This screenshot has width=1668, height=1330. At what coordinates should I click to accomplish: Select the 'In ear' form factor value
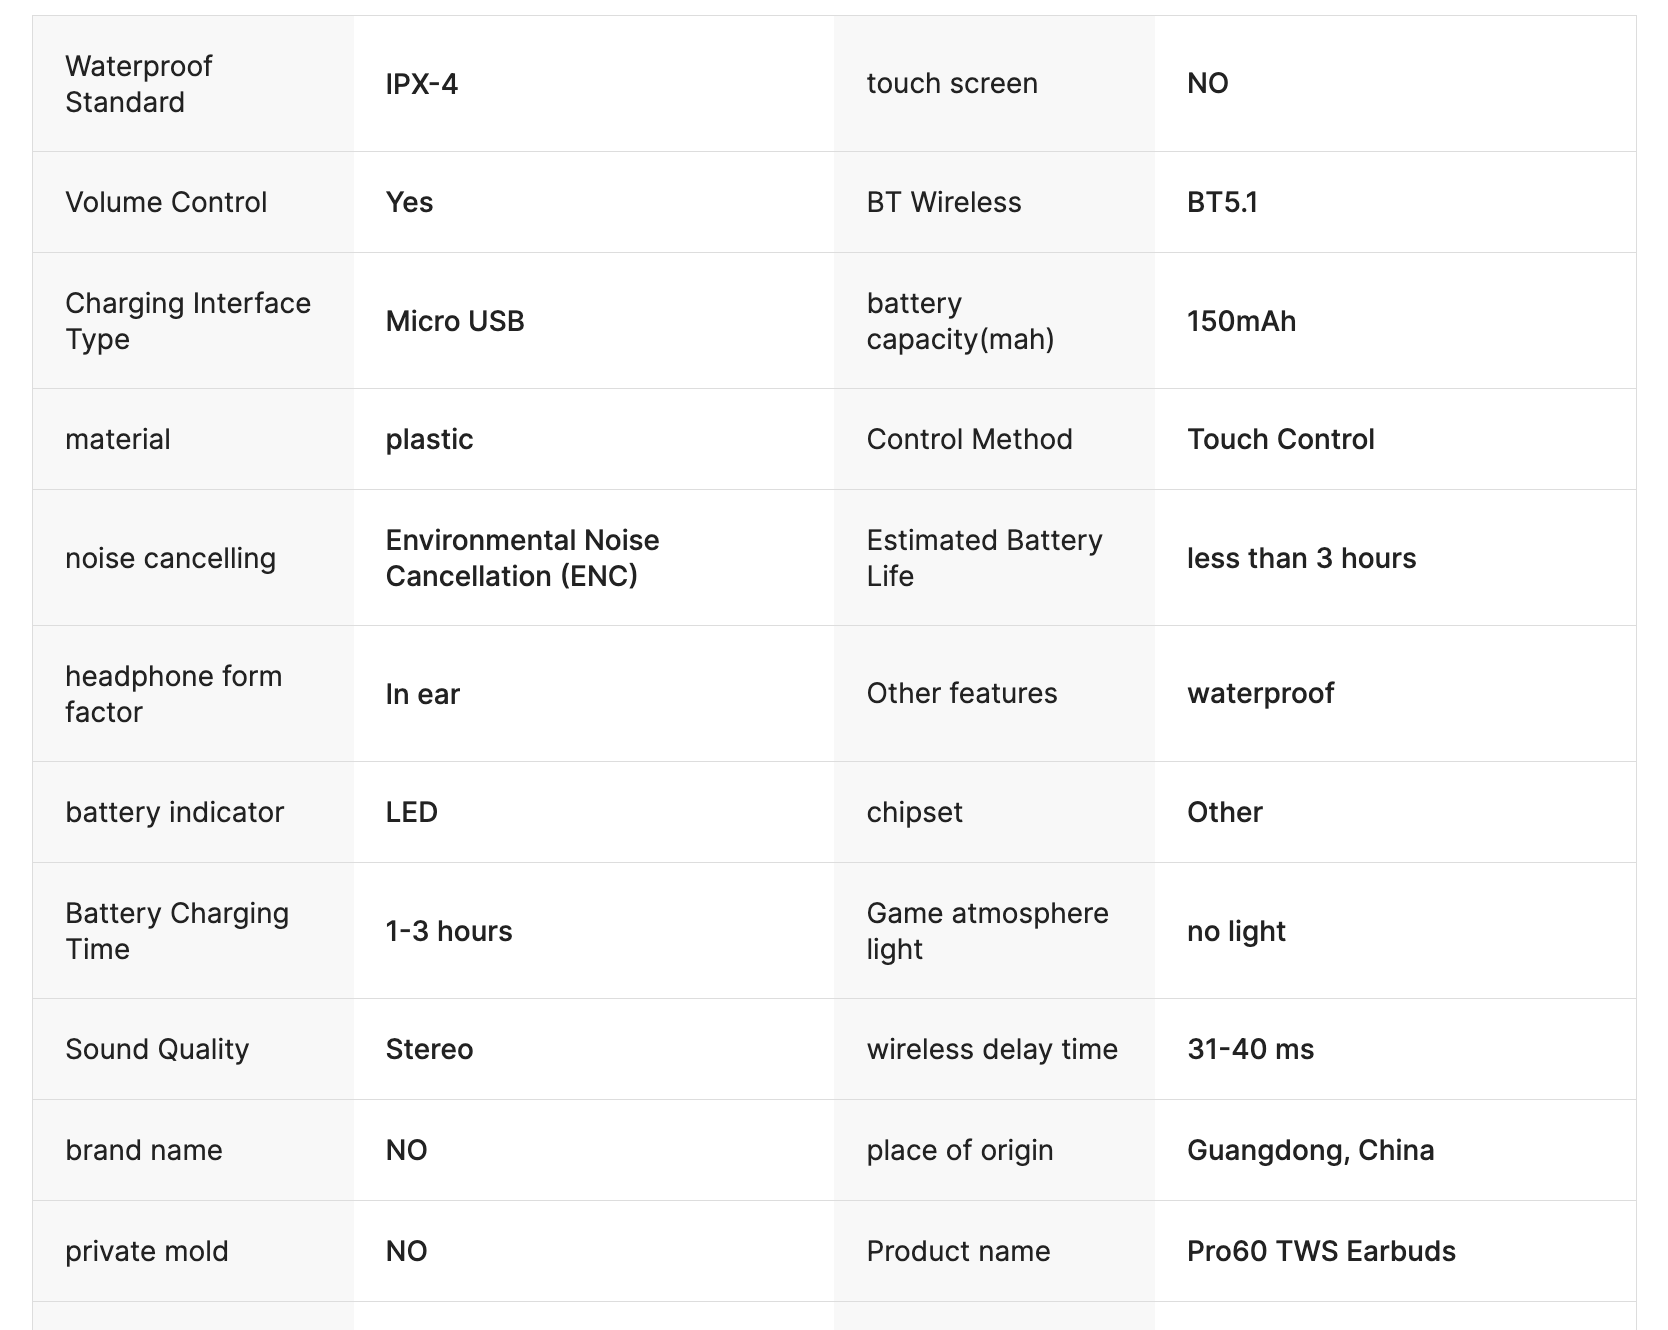[422, 694]
